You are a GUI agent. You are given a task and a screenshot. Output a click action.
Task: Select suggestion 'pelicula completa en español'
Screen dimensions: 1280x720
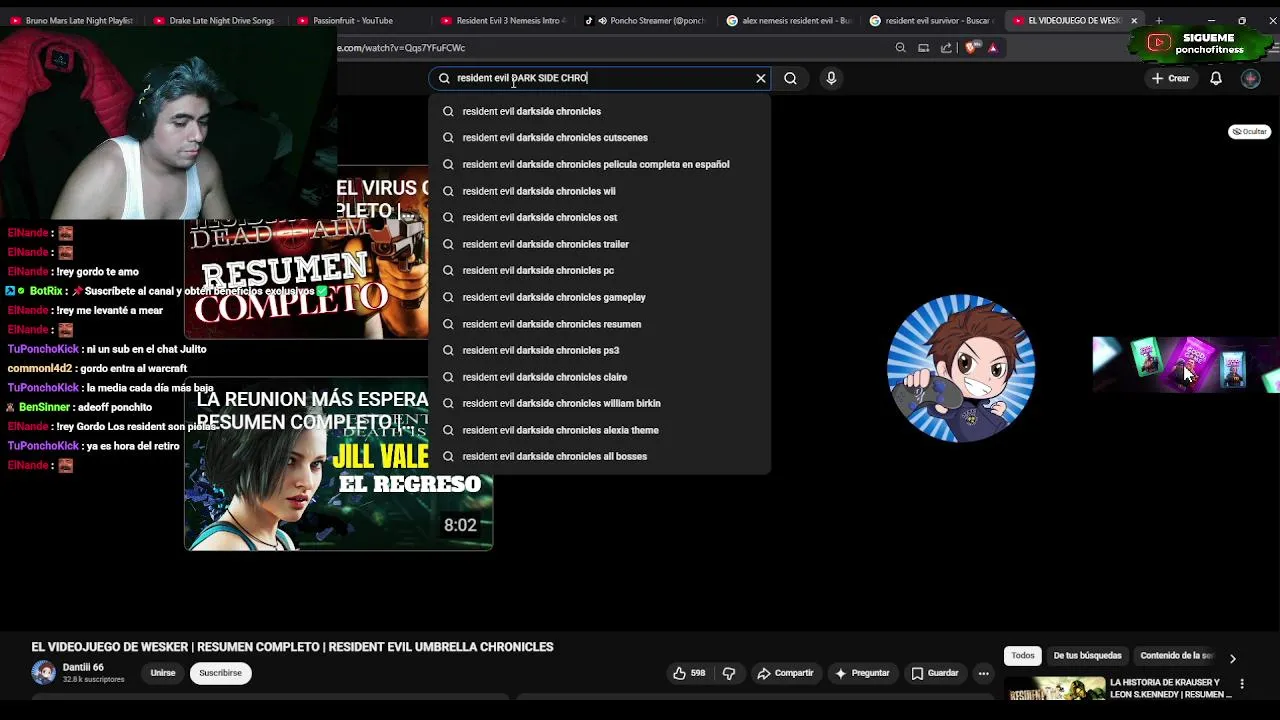coord(600,164)
